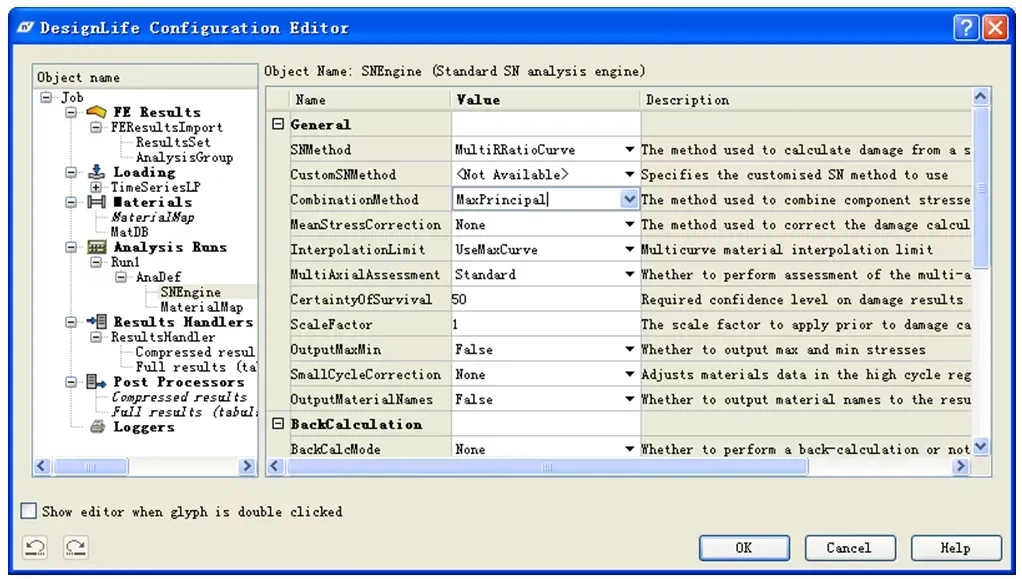Viewport: 1022px width, 579px height.
Task: Click property grid vertical scroll up arrow
Action: (980, 97)
